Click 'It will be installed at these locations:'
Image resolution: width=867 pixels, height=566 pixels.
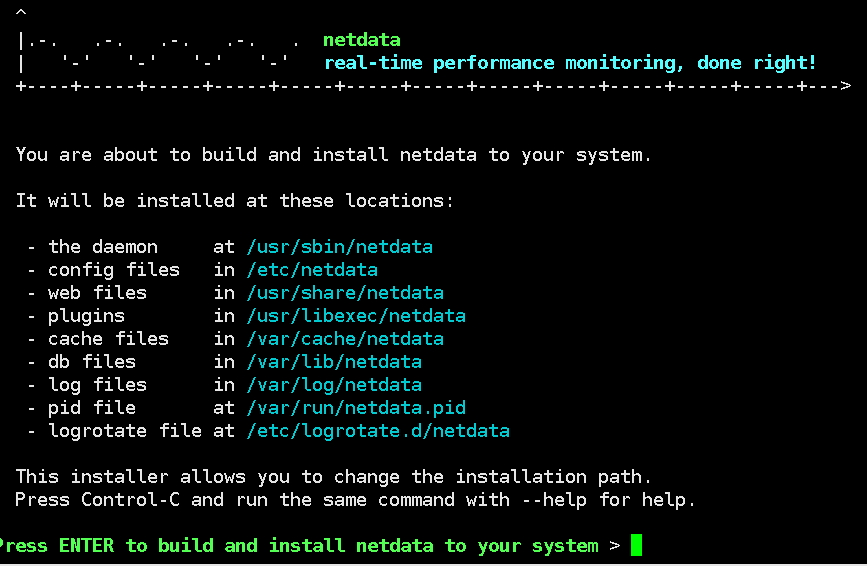click(x=234, y=201)
